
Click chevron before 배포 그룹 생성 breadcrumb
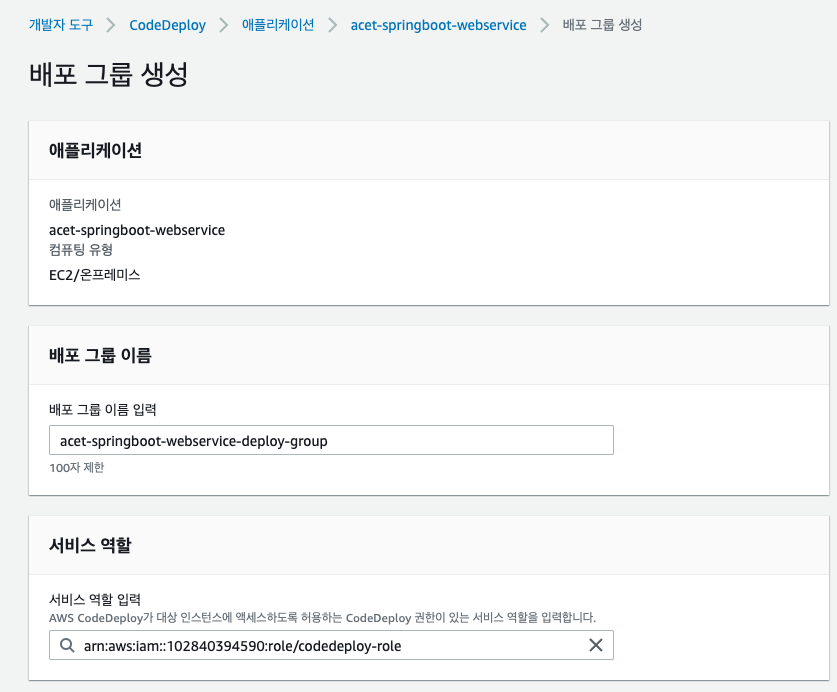(544, 25)
